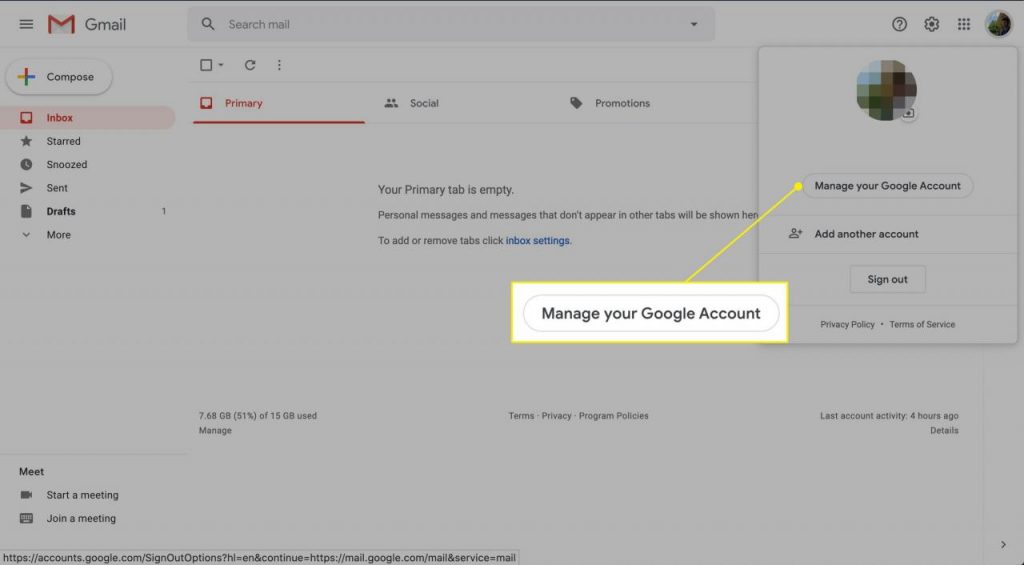The width and height of the screenshot is (1024, 565).
Task: Click the Drafts count 1
Action: (x=163, y=212)
